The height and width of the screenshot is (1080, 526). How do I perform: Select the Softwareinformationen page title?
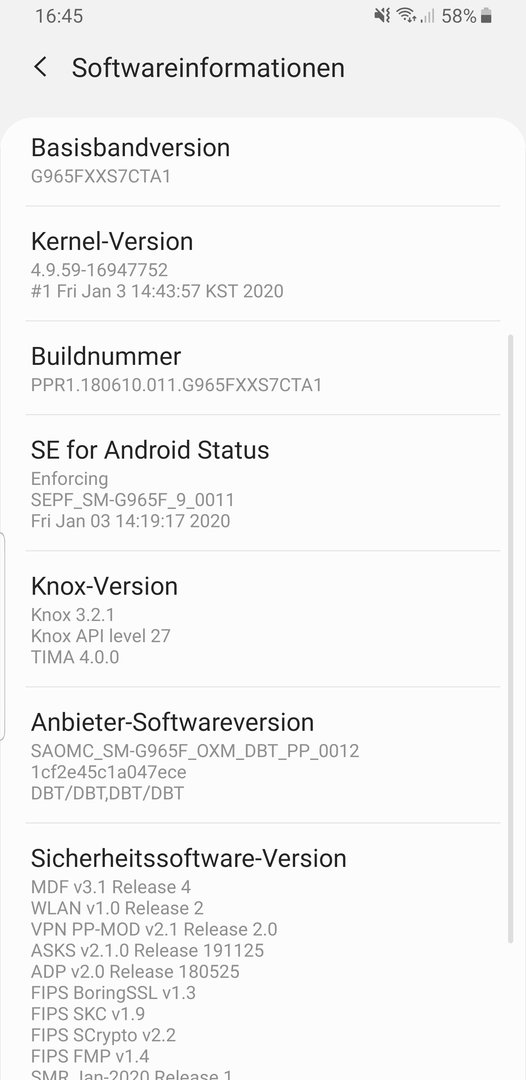coord(208,68)
